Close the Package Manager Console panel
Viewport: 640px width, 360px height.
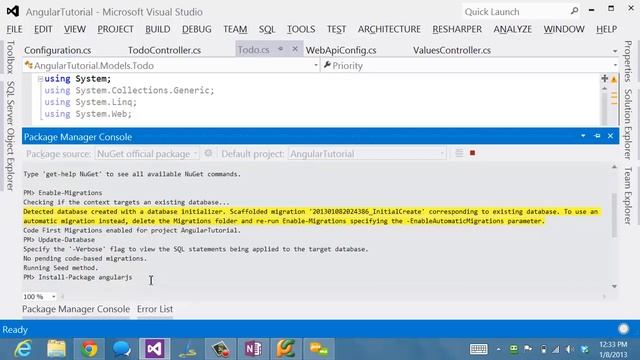(611, 136)
